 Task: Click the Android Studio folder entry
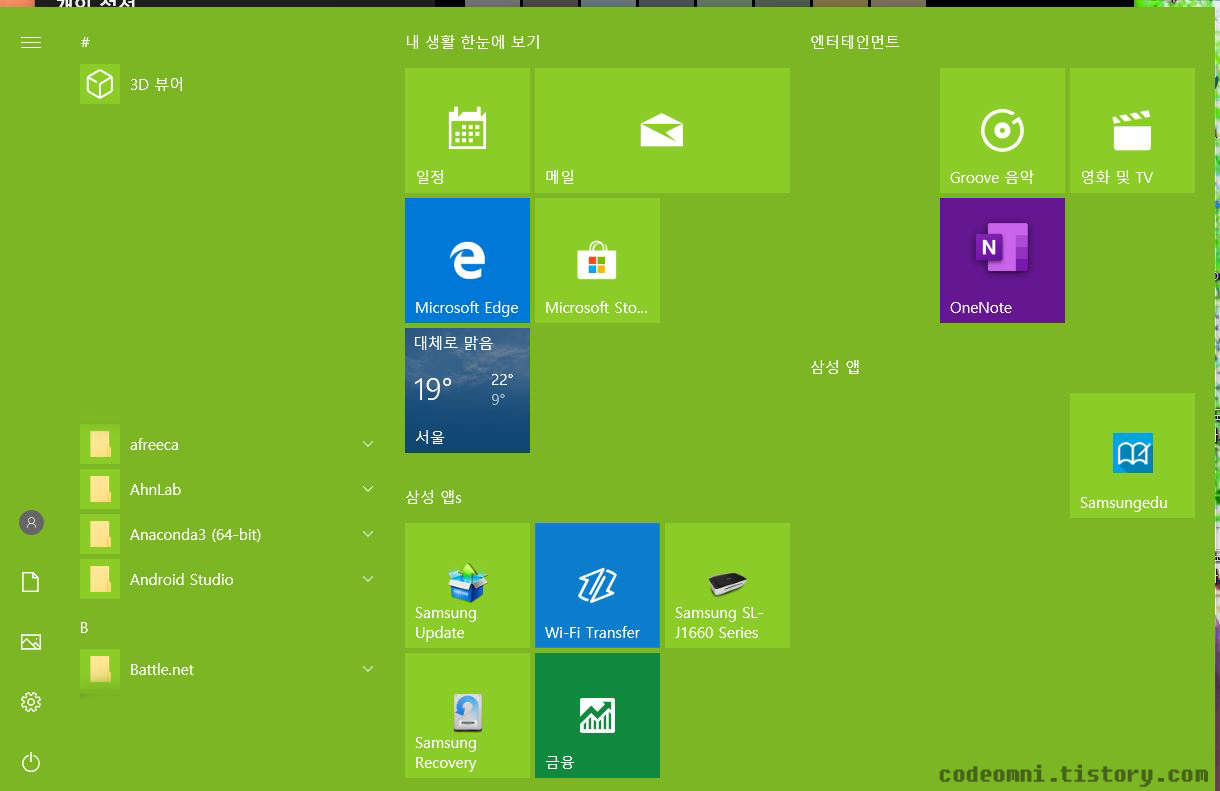pyautogui.click(x=230, y=579)
